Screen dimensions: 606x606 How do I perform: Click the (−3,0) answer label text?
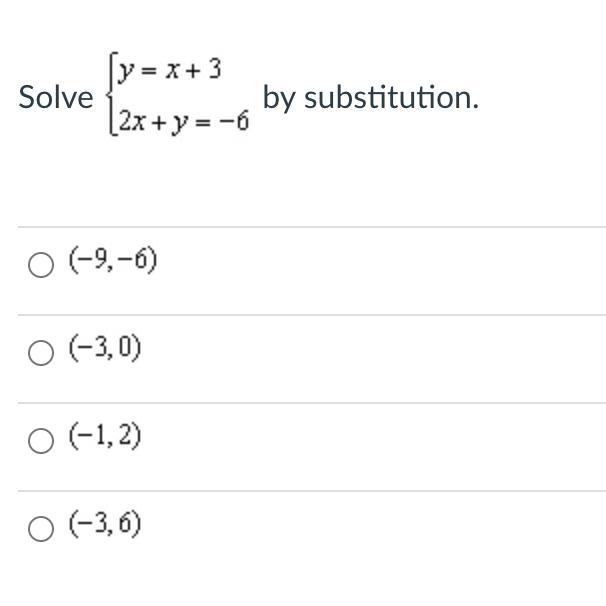click(105, 349)
